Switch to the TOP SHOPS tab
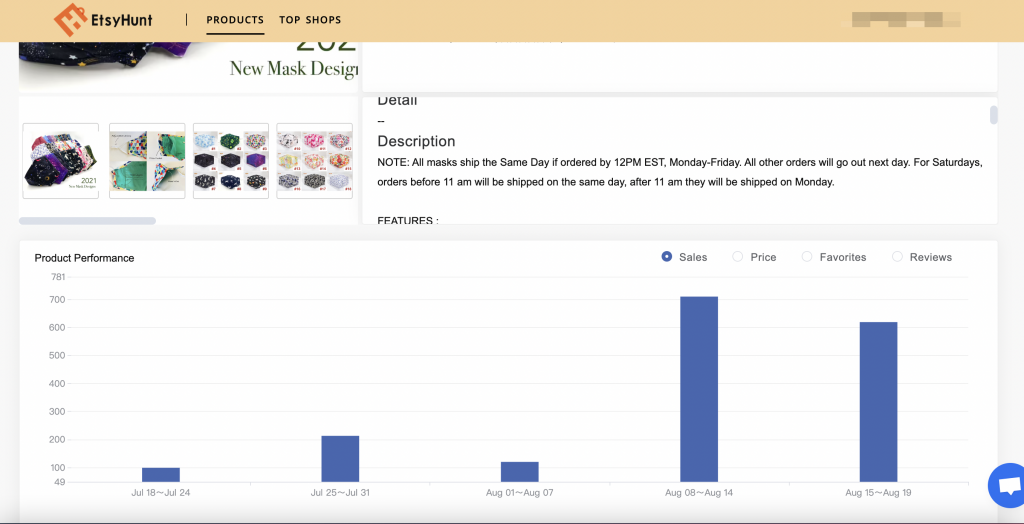 (x=310, y=20)
